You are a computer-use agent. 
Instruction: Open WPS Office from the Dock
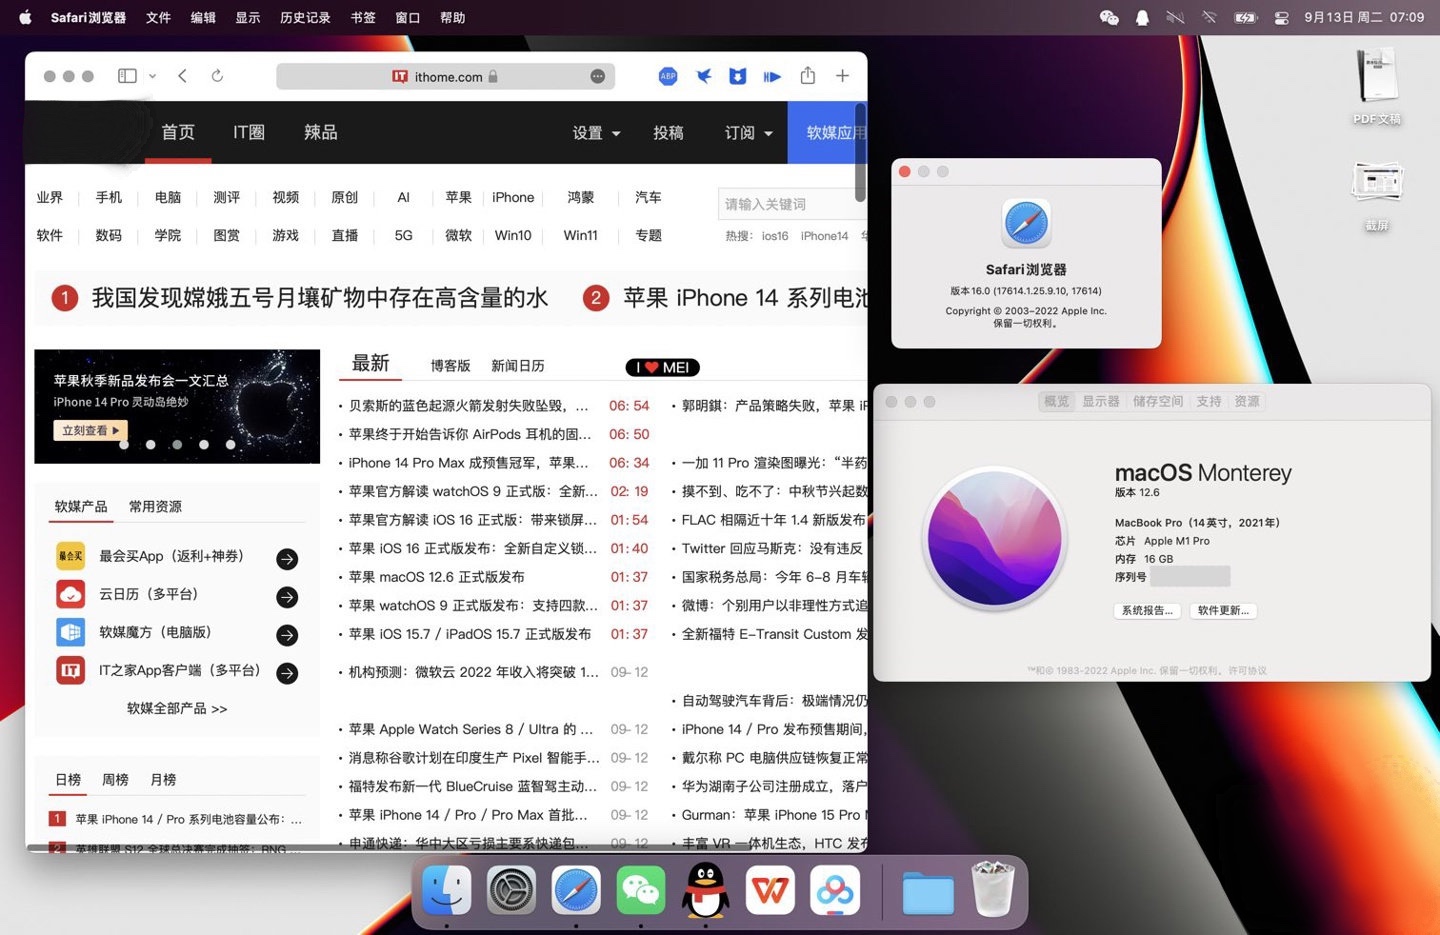click(x=770, y=890)
